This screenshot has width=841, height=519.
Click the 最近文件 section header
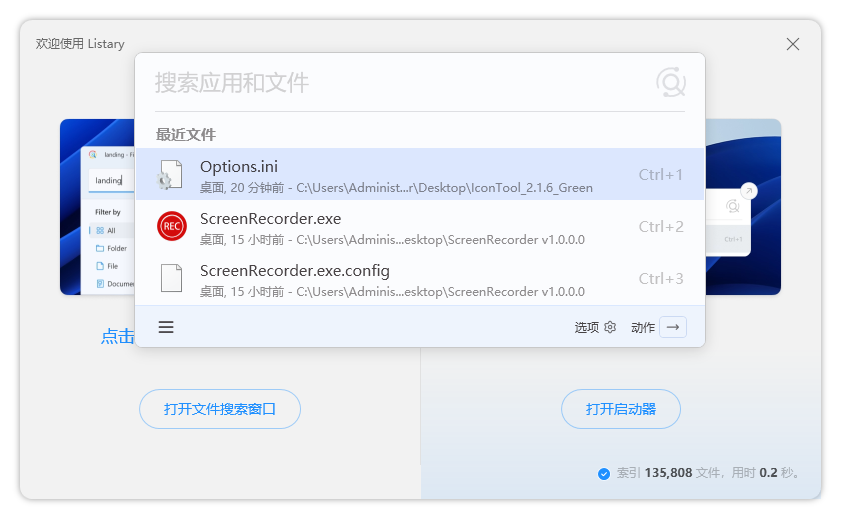[x=186, y=135]
